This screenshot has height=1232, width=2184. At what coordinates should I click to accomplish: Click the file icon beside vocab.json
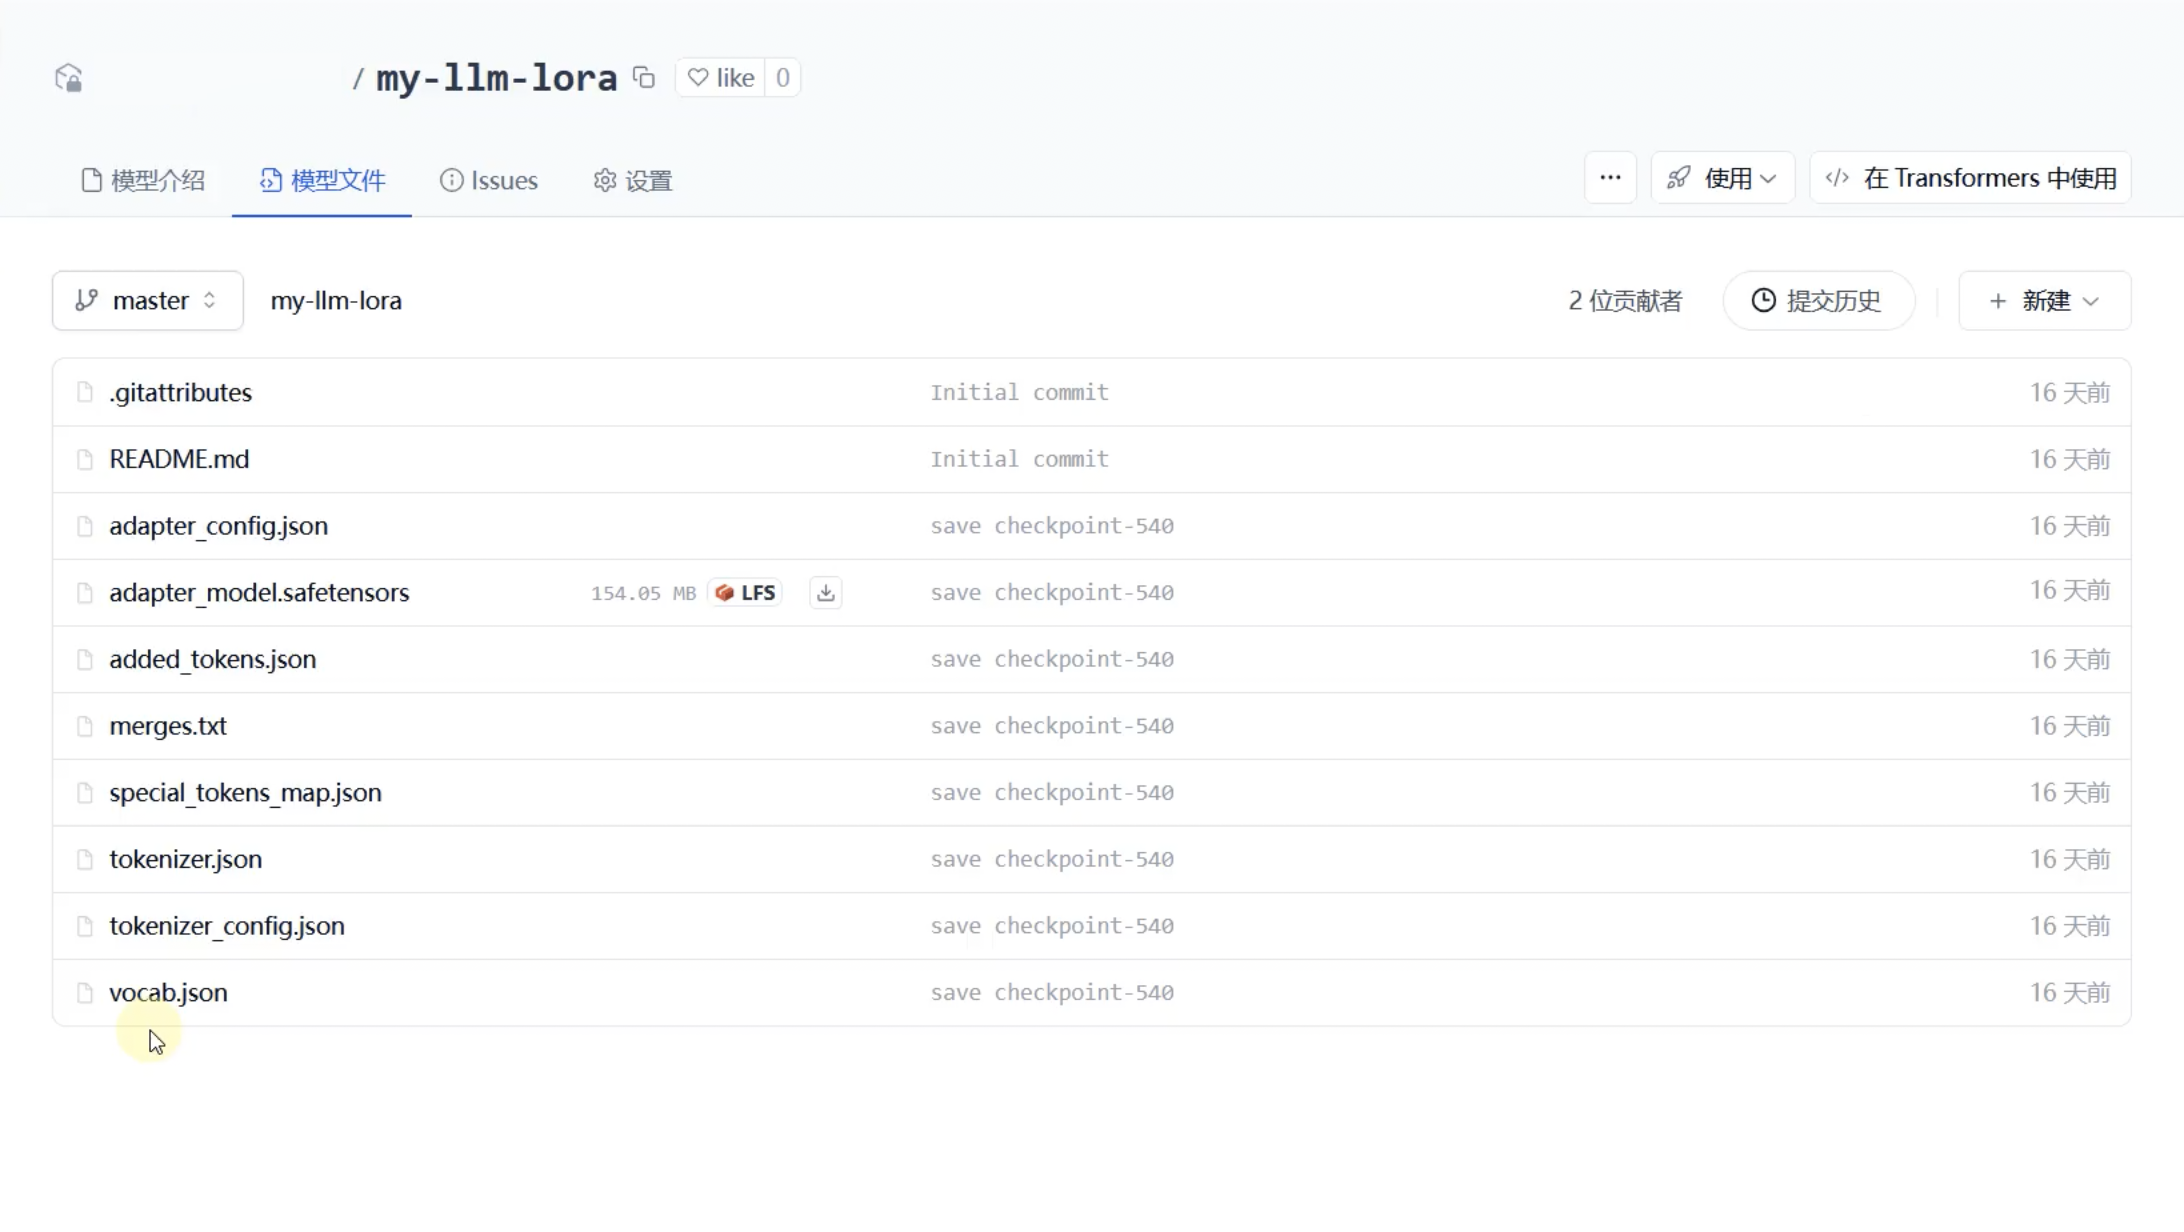pos(85,993)
